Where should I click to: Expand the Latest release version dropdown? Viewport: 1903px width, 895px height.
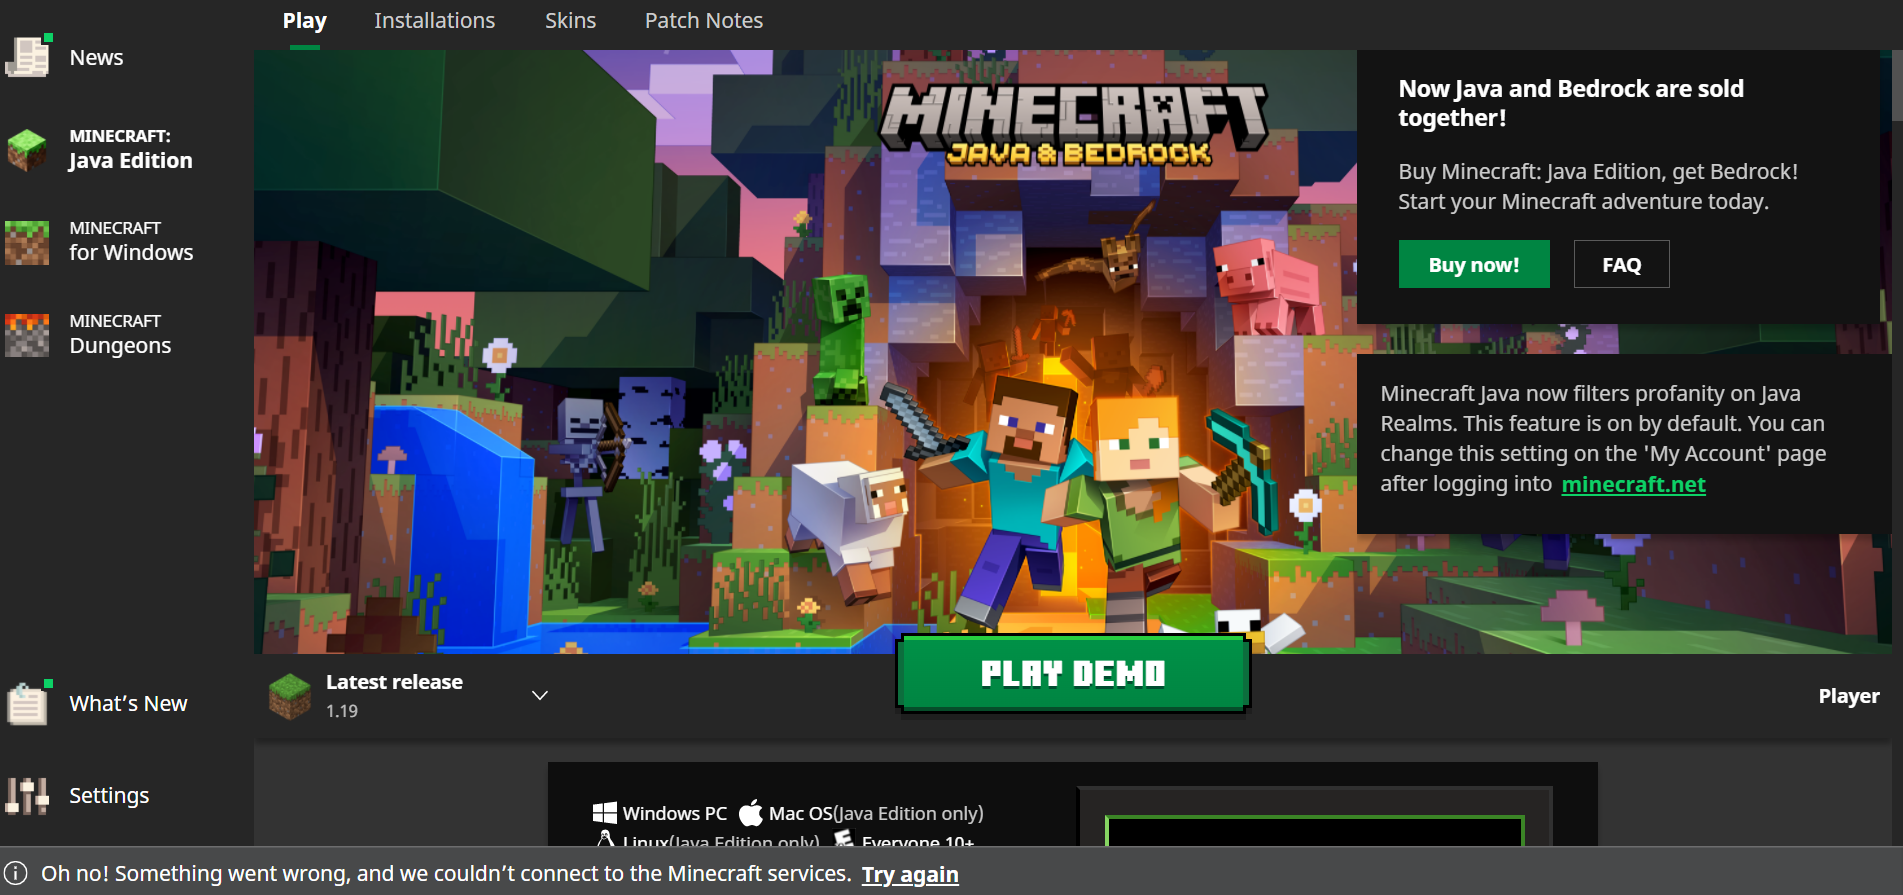540,695
